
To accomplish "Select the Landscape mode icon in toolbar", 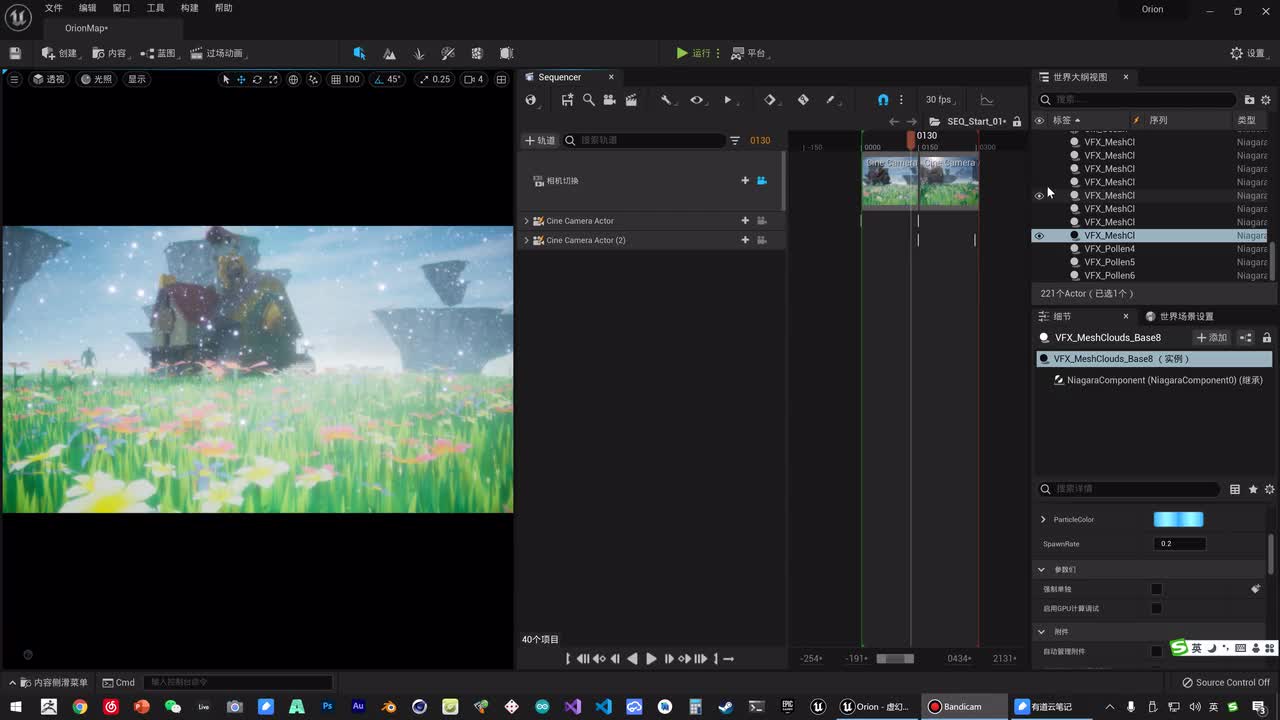I will coord(389,53).
